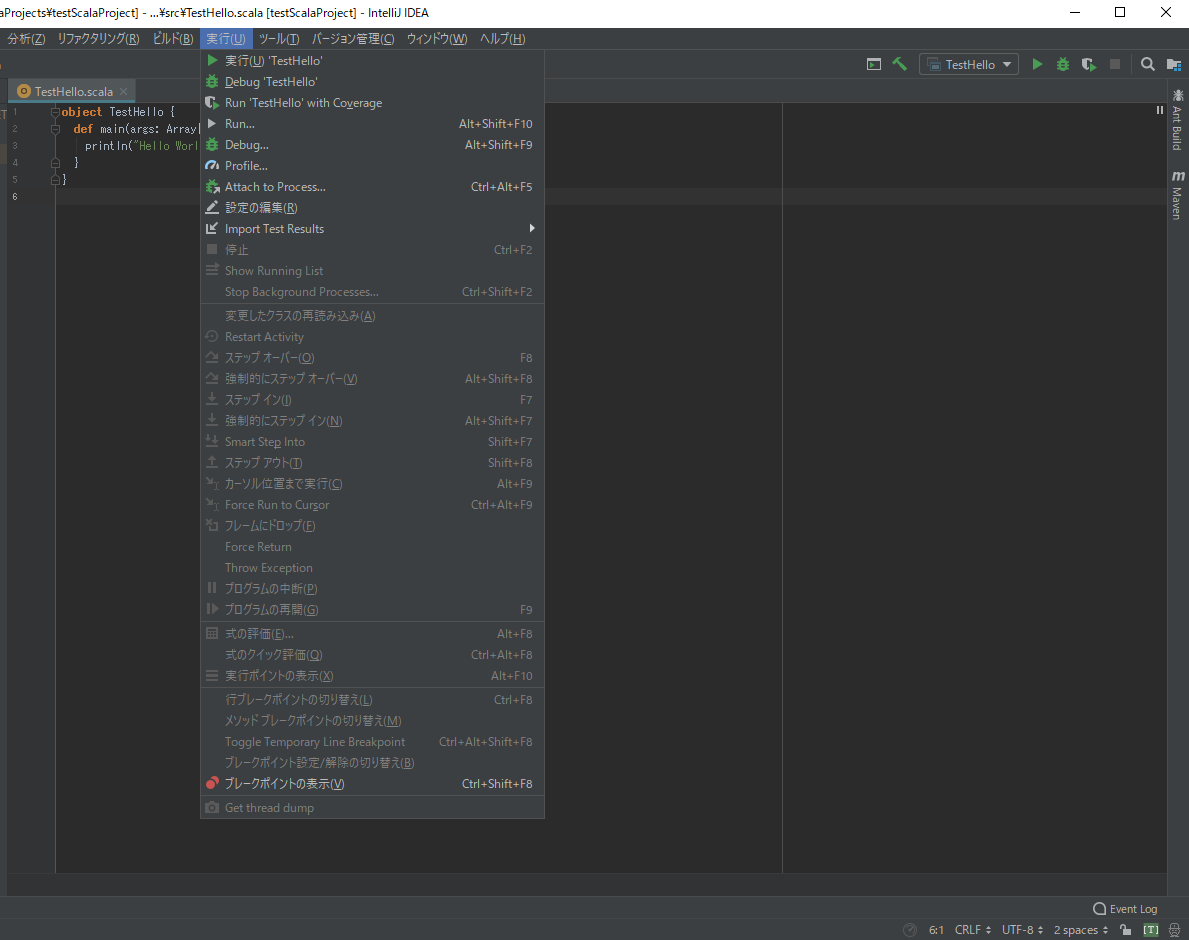Choose Run 'TestHello' with Coverage entry
1189x940 pixels.
tap(372, 102)
